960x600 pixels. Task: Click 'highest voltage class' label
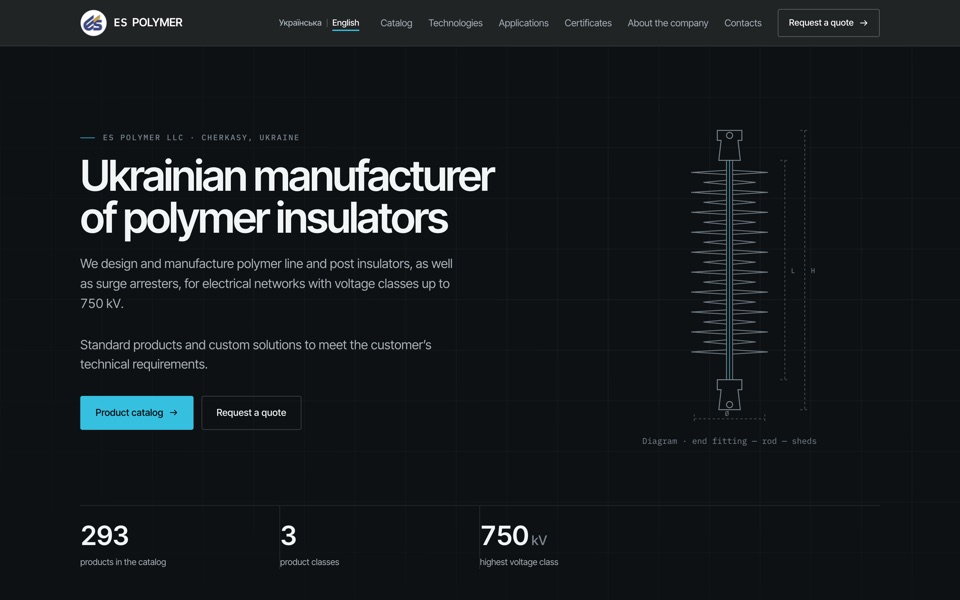tap(519, 562)
